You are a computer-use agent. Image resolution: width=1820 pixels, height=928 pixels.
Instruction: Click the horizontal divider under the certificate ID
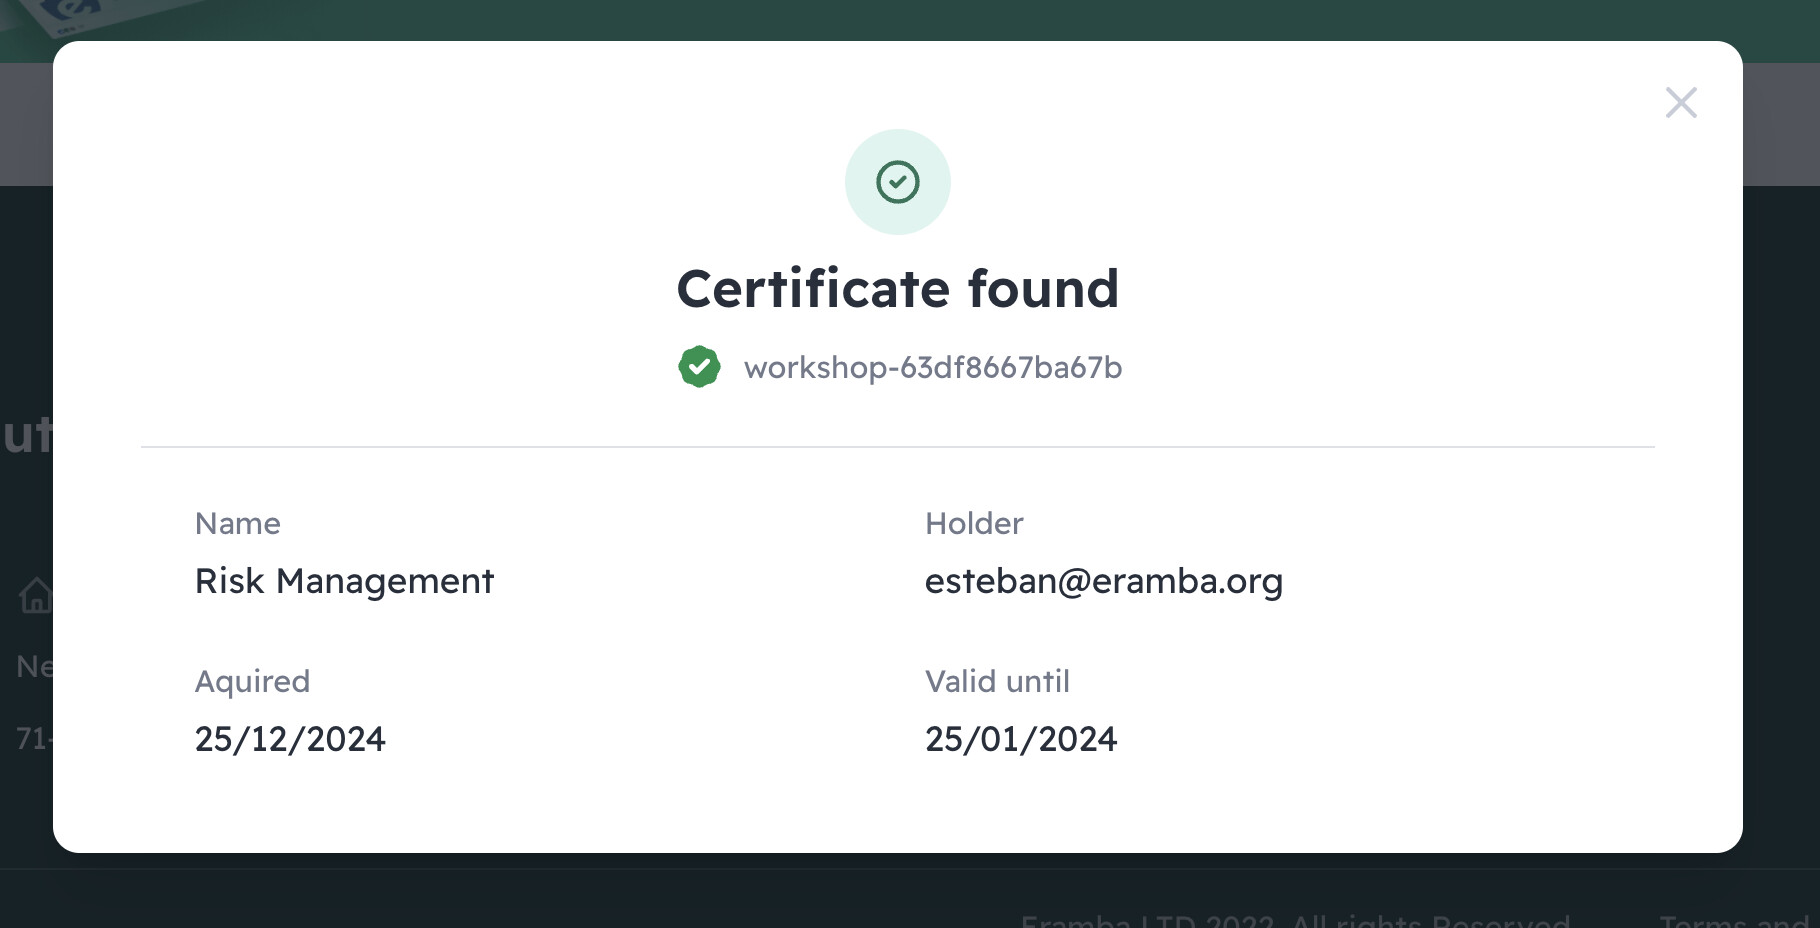pos(898,447)
